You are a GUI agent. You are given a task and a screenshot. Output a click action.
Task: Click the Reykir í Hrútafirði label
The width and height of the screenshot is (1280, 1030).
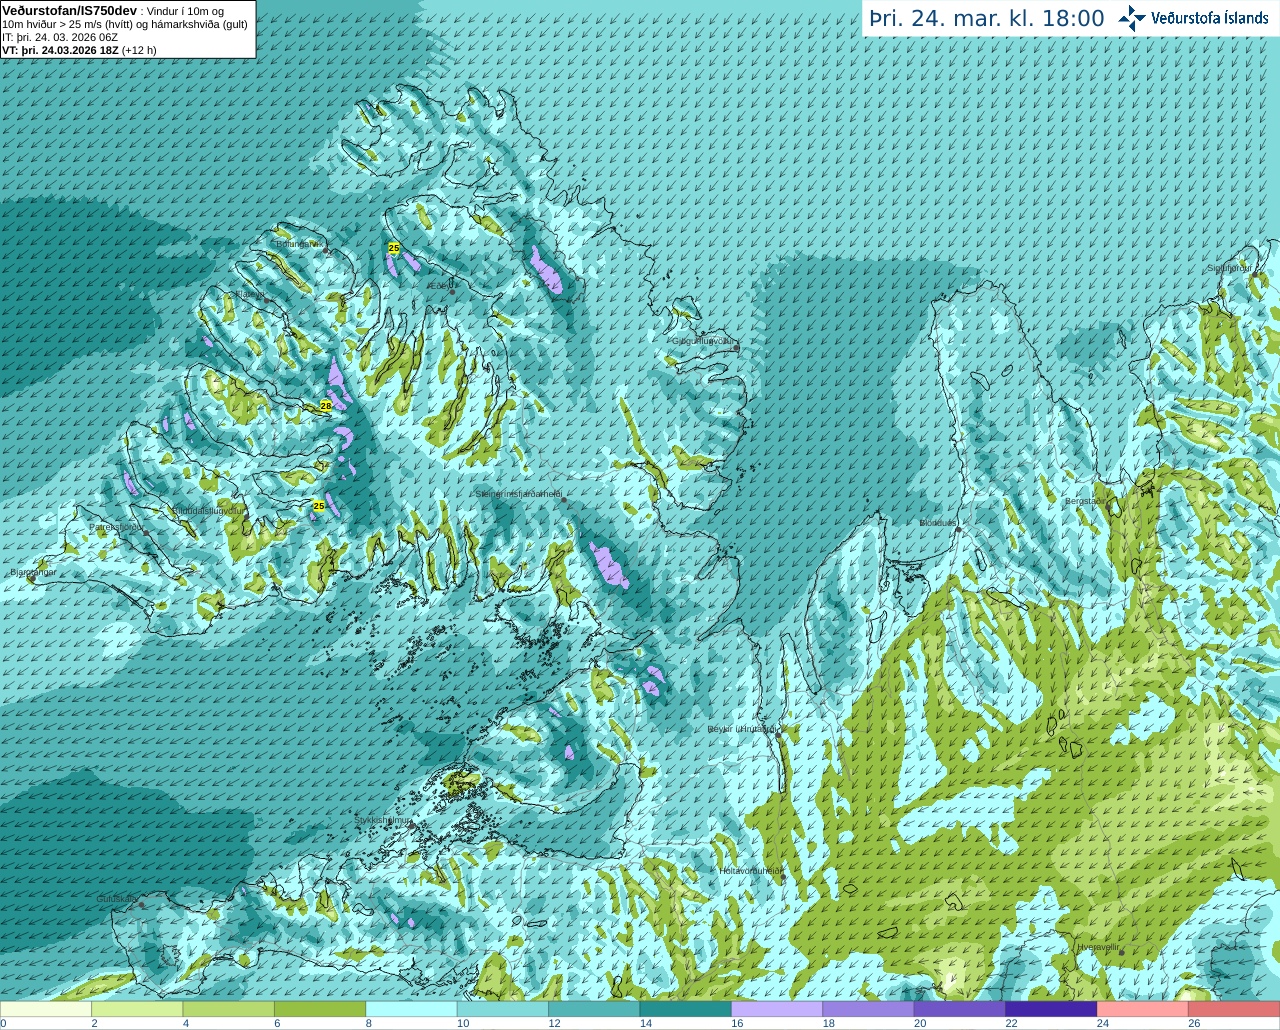click(741, 729)
